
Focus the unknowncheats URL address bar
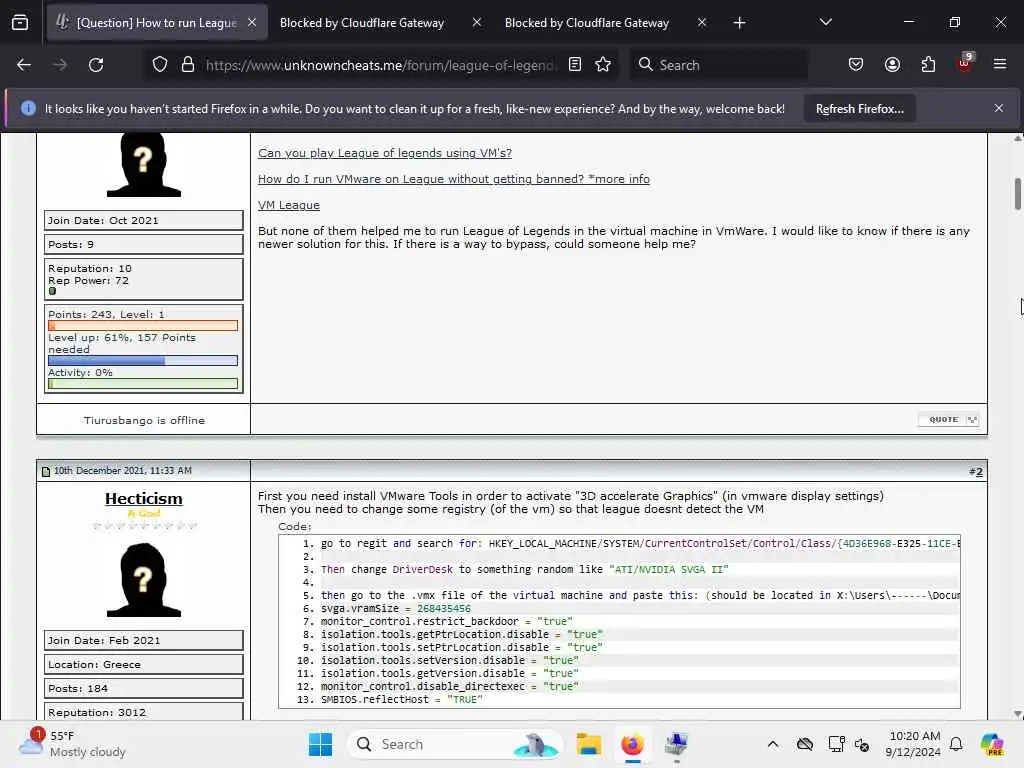tap(380, 65)
